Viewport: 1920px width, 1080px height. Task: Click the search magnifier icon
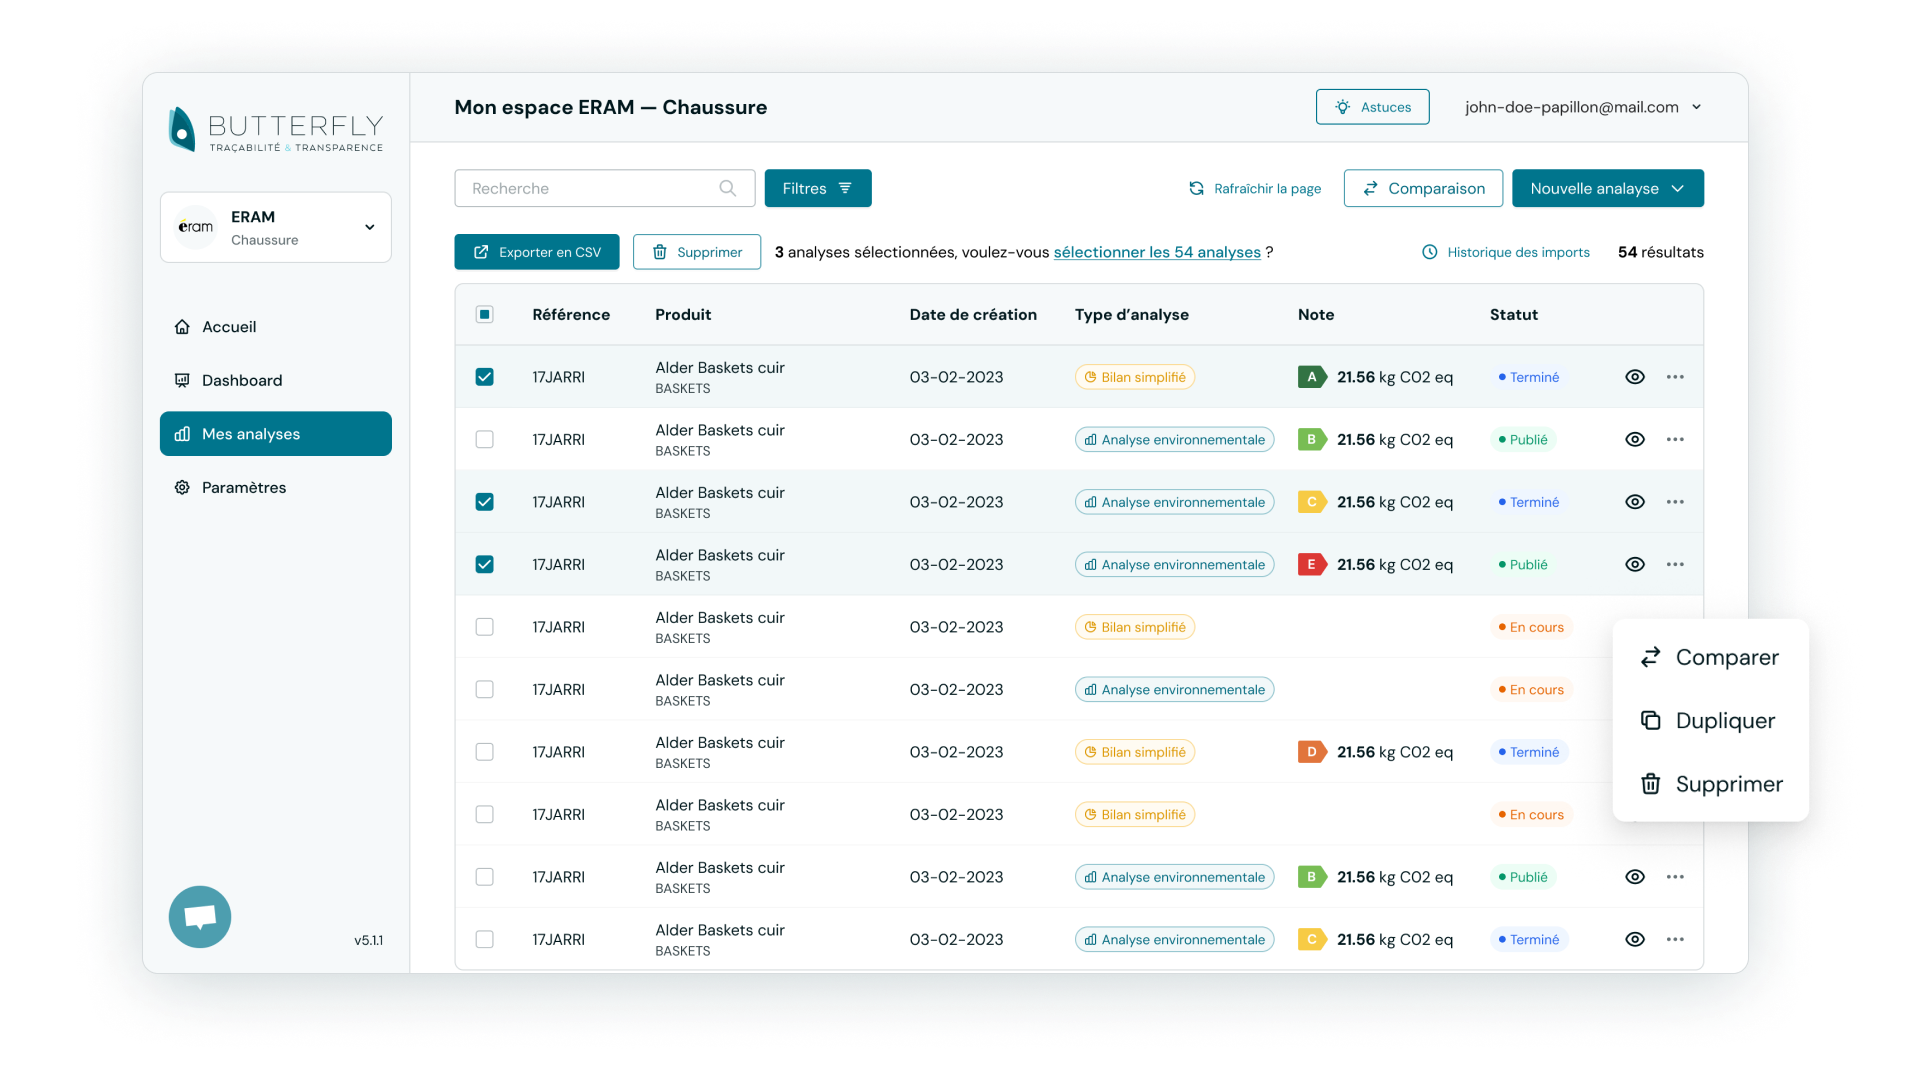(x=728, y=188)
